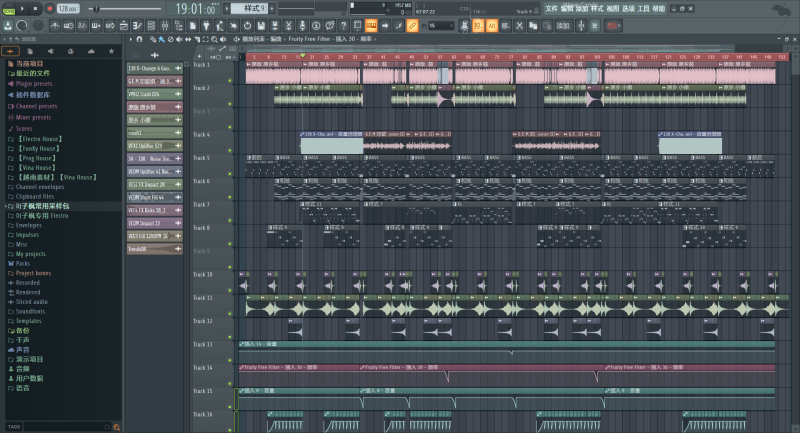This screenshot has width=800, height=433.
Task: Open the plugin picker plug icon
Action: [206, 25]
